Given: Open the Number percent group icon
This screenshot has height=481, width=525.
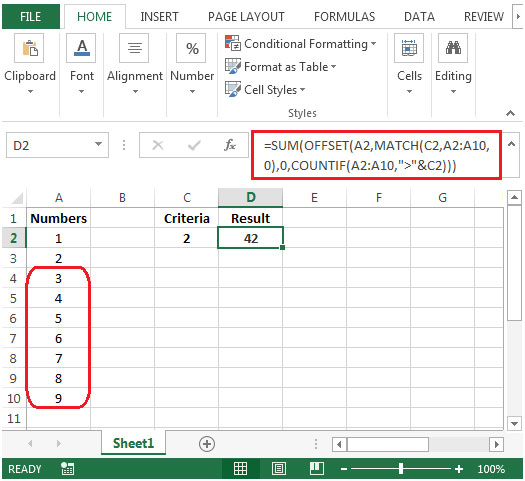Looking at the screenshot, I should click(192, 48).
